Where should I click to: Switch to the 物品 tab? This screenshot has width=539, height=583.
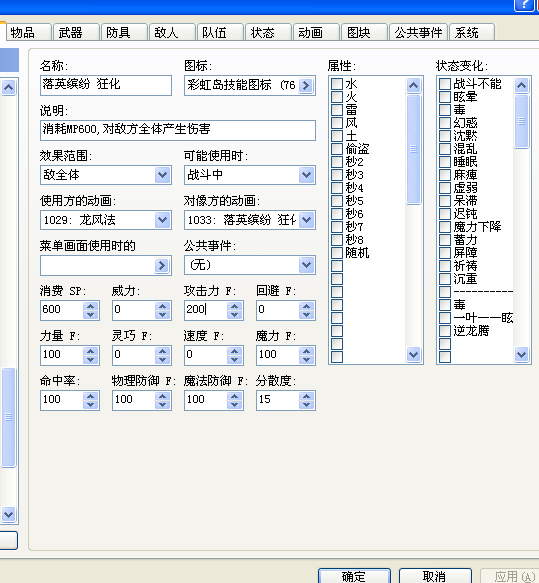(x=29, y=32)
